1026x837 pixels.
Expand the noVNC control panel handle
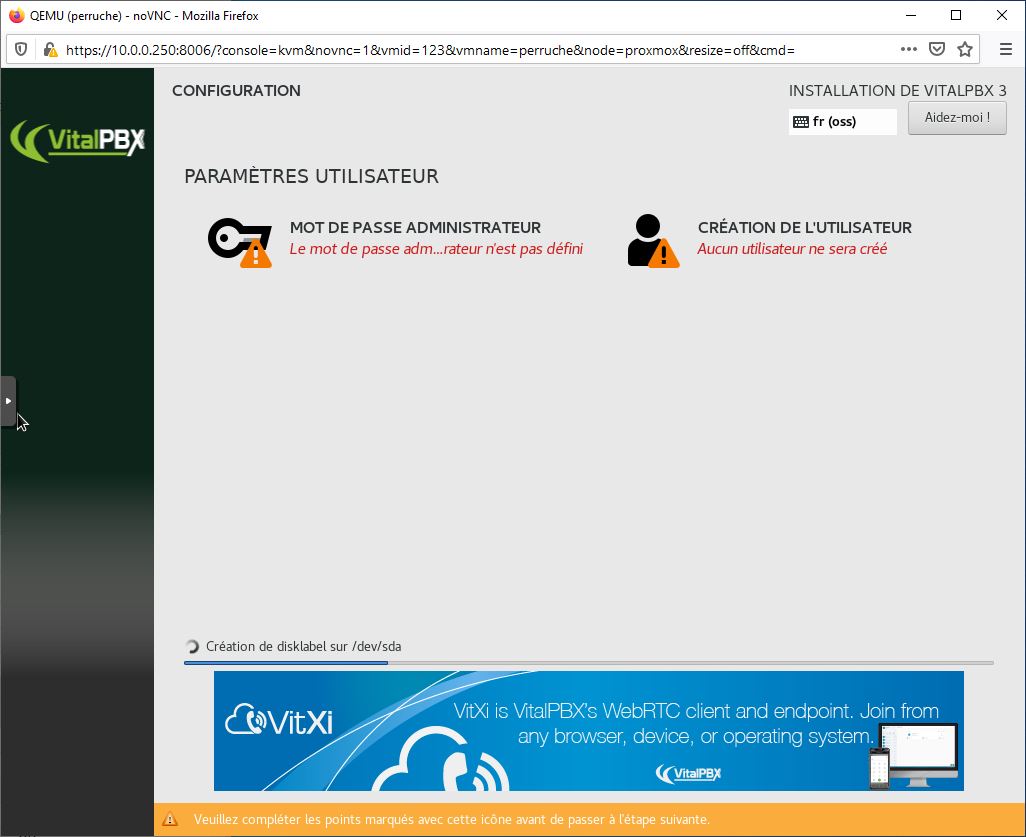(8, 401)
